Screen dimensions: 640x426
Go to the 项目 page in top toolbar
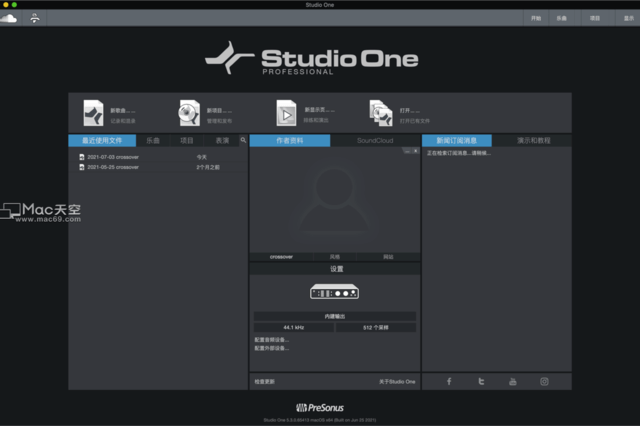pos(595,18)
